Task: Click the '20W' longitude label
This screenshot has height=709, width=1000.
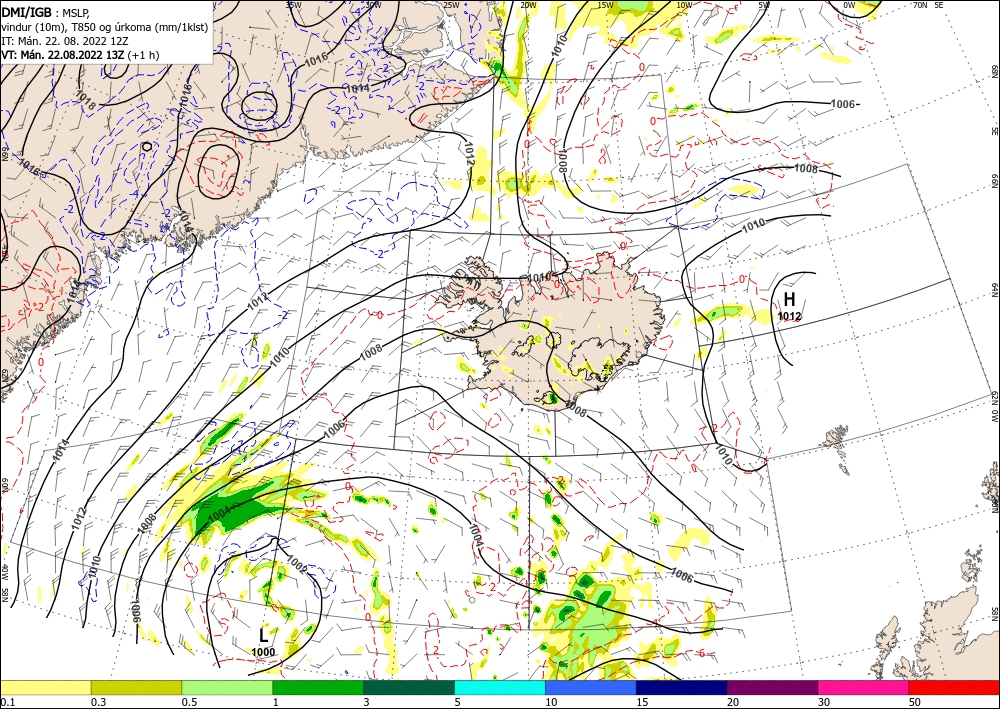Action: 527,4
